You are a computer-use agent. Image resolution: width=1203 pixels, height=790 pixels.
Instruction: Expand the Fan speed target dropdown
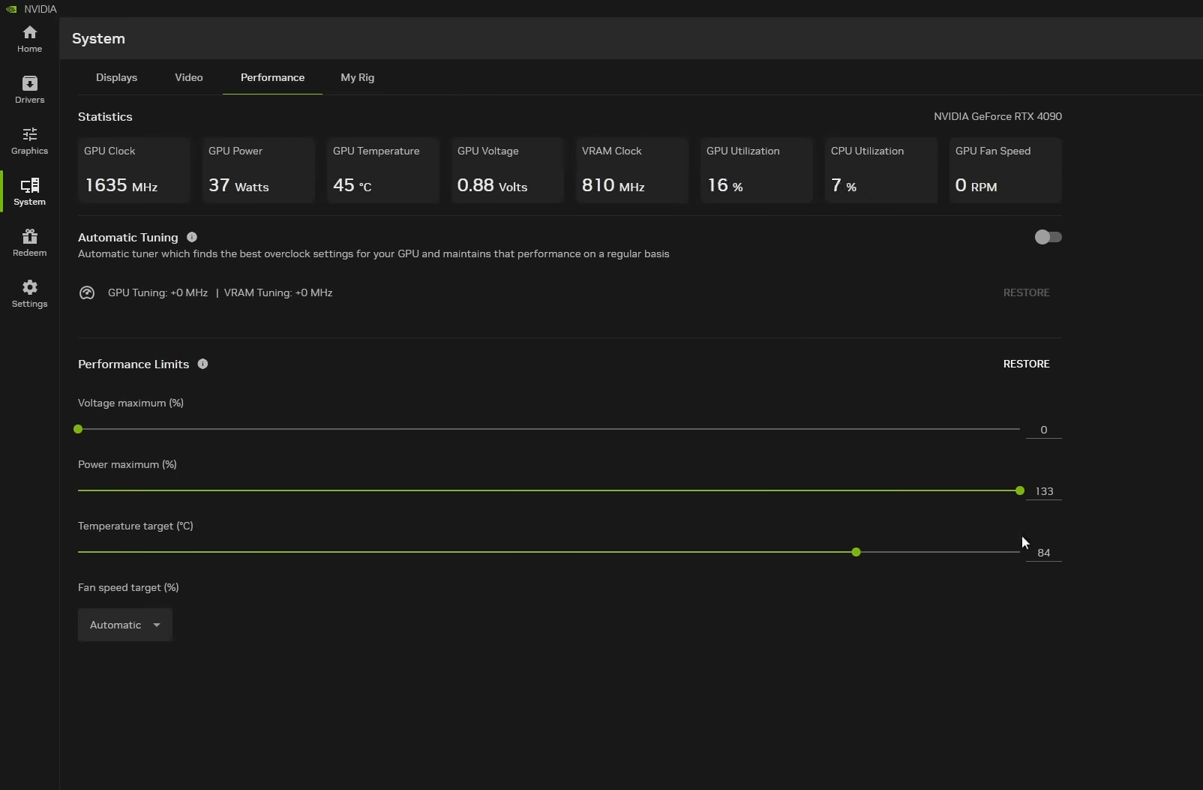point(125,625)
